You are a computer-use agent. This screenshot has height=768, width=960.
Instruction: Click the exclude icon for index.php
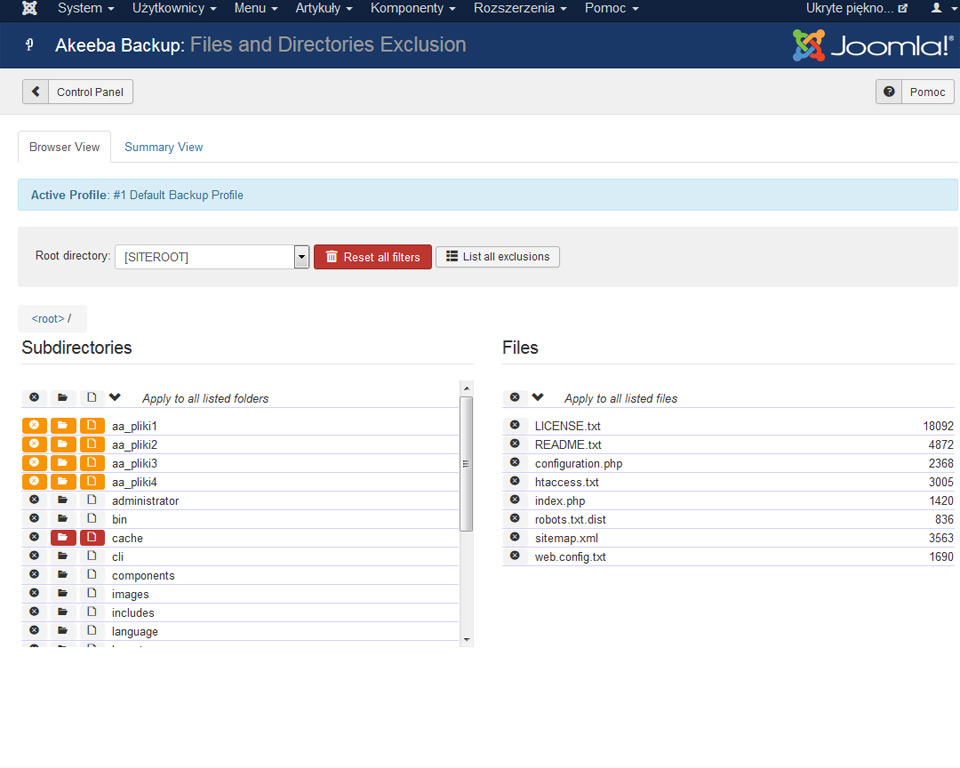point(515,500)
